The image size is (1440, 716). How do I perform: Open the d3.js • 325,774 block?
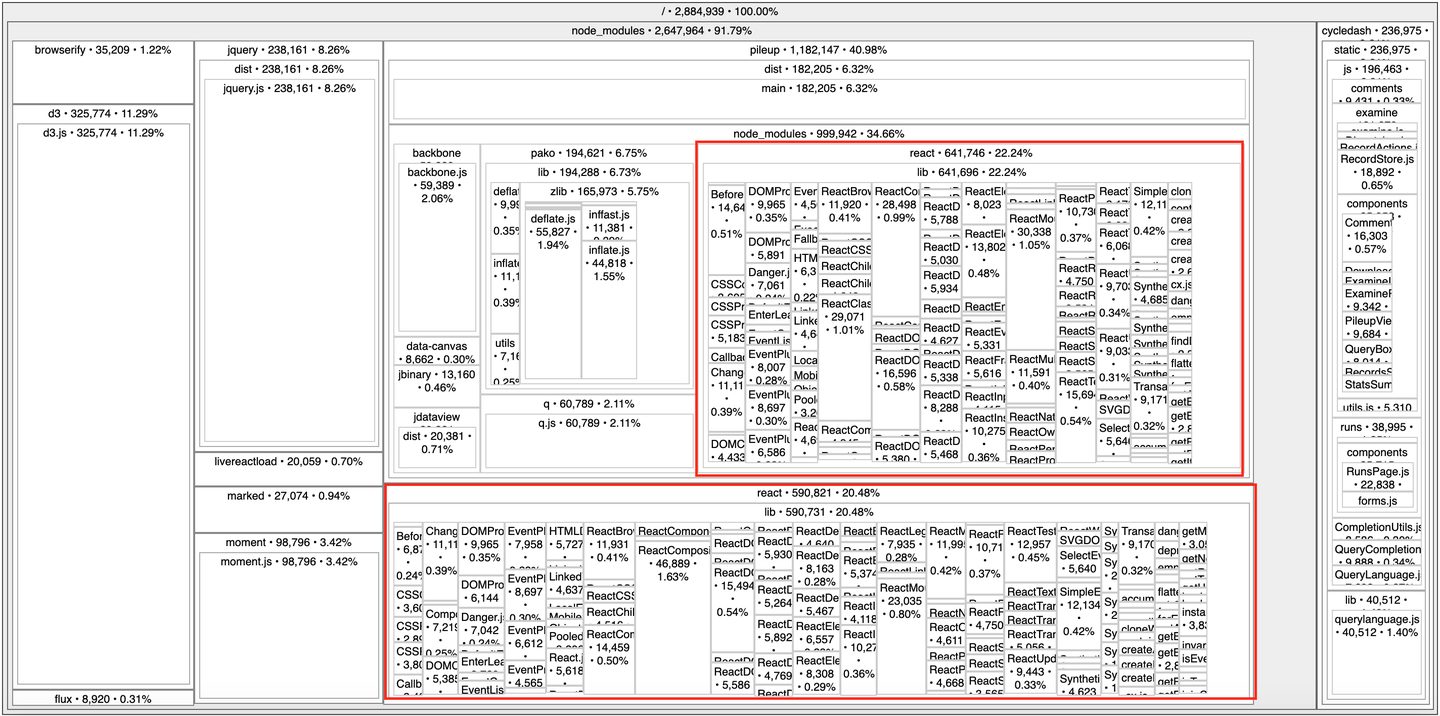[102, 403]
